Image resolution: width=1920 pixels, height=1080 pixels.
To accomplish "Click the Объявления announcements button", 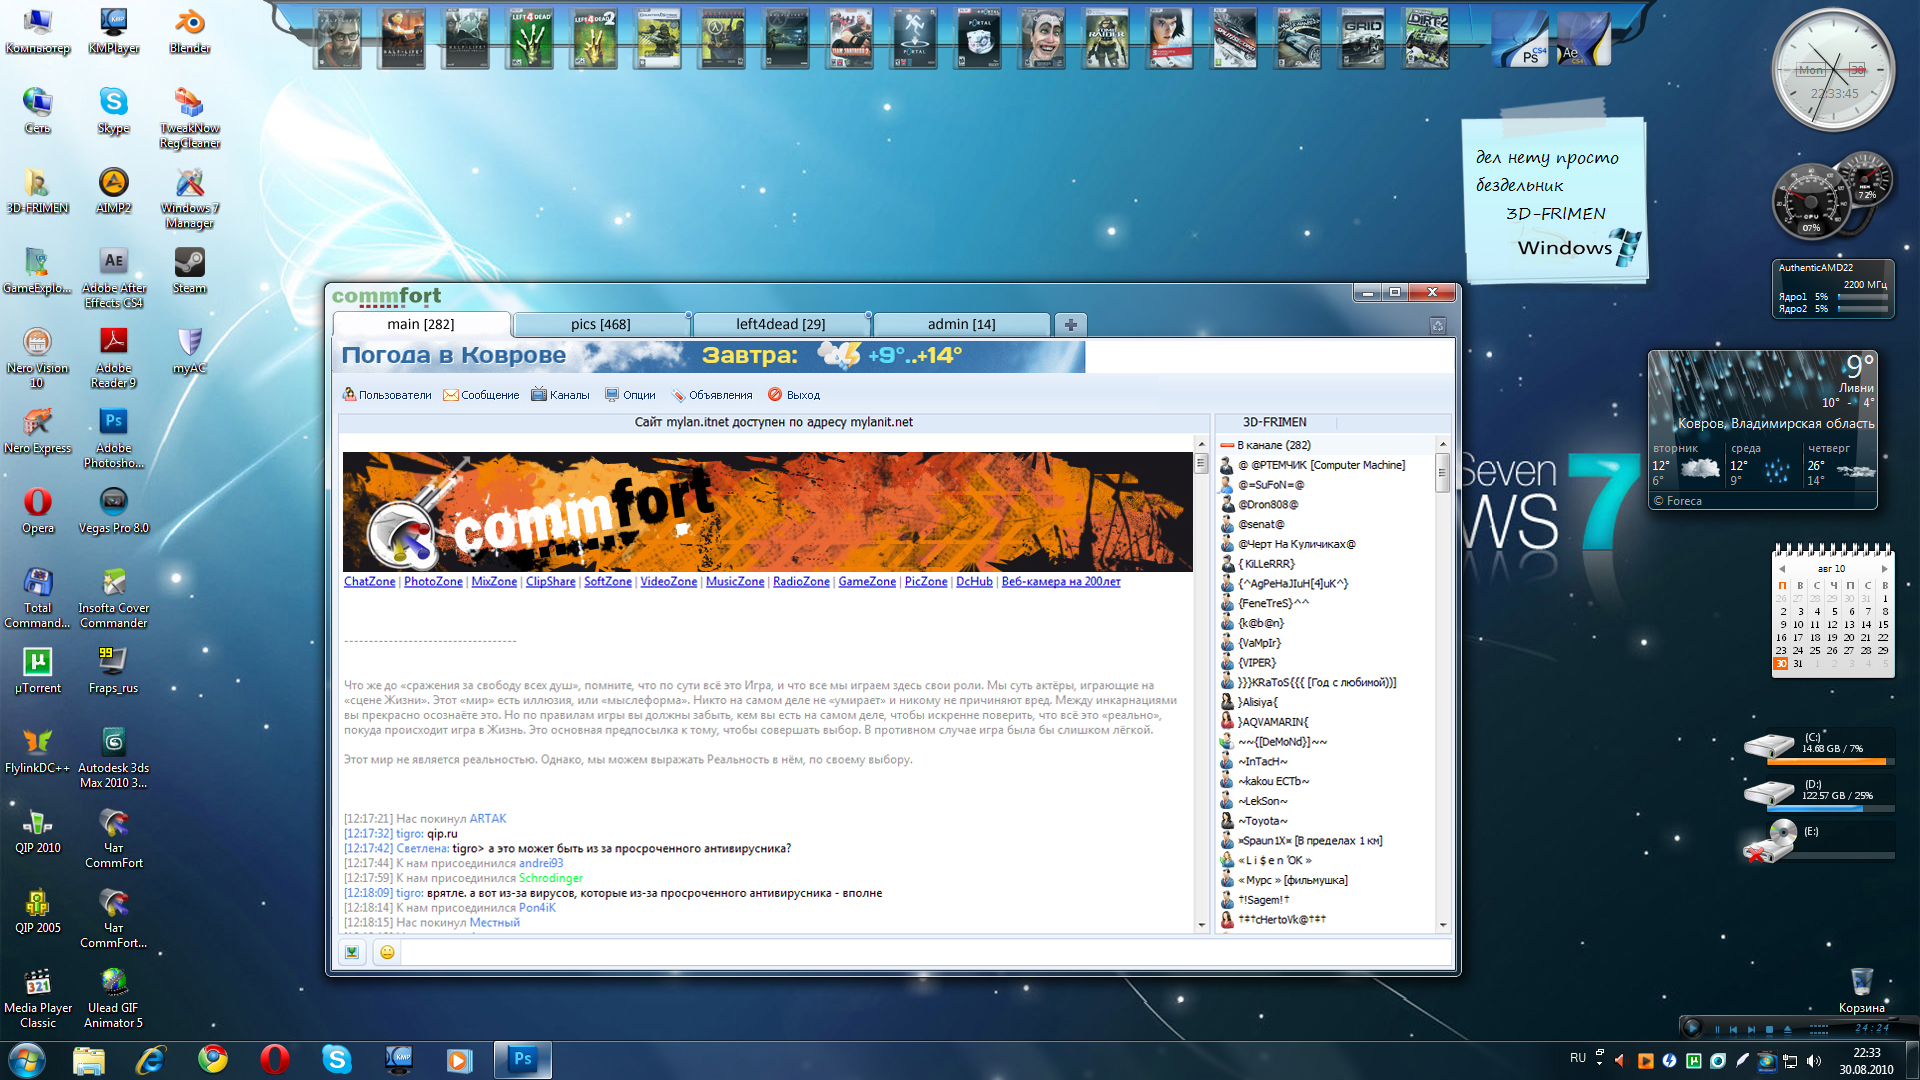I will pyautogui.click(x=712, y=395).
